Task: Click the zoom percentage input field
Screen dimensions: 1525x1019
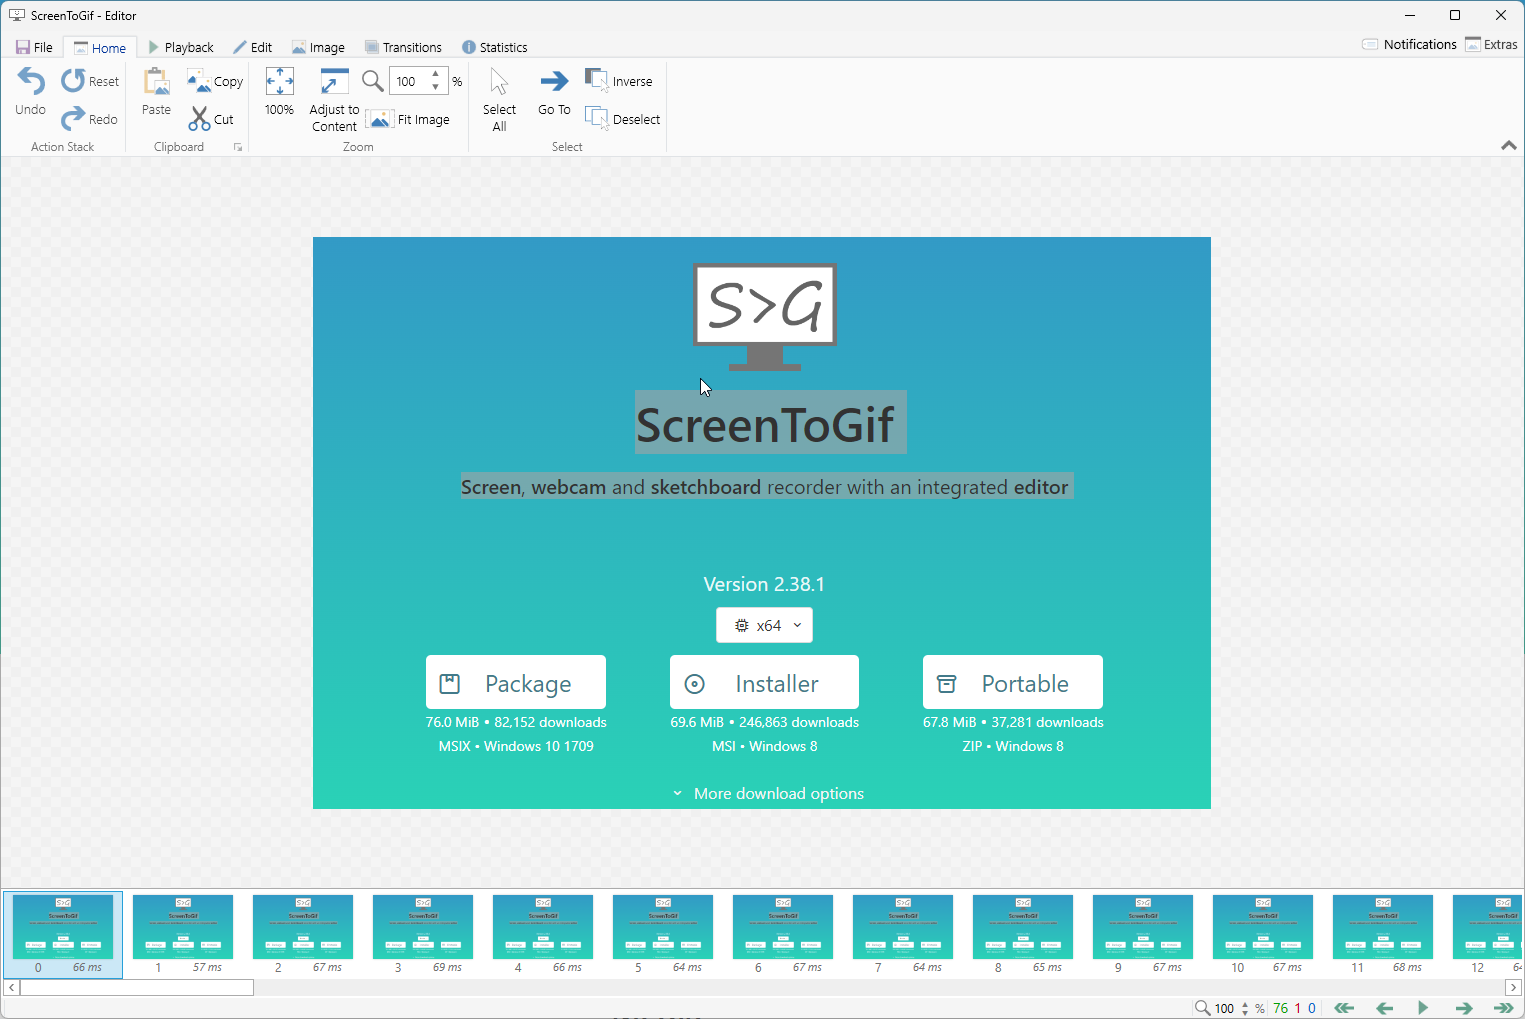Action: 409,81
